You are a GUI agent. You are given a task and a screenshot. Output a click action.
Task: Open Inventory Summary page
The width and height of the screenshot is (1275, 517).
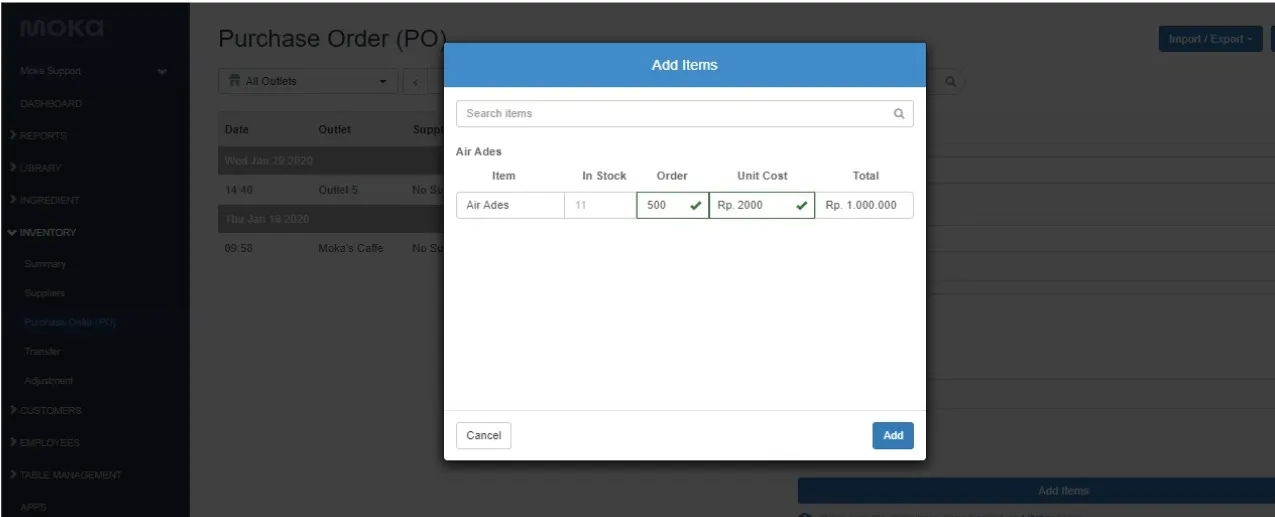(46, 264)
